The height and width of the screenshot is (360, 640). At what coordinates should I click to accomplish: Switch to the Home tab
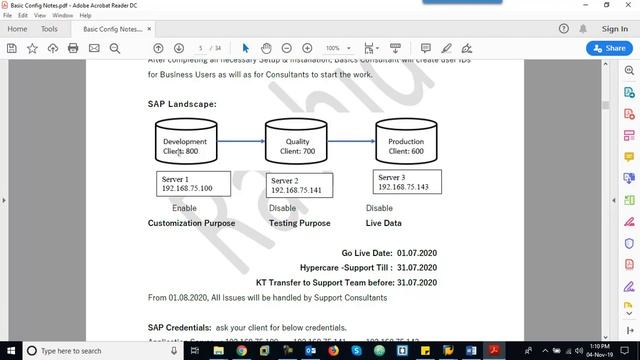coord(17,29)
